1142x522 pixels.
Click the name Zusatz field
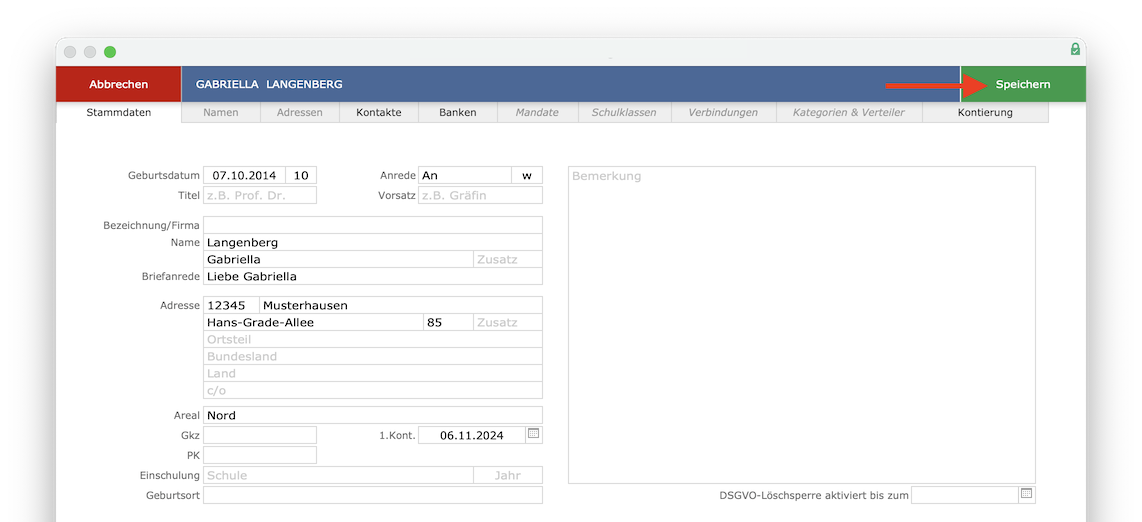coord(508,259)
